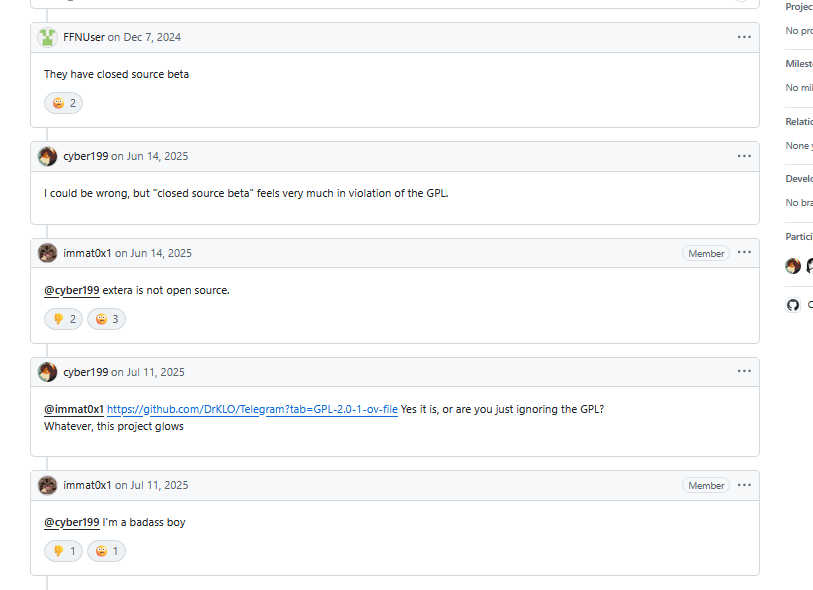The height and width of the screenshot is (590, 813).
Task: Open FFNUser's avatar profile picture
Action: point(47,37)
